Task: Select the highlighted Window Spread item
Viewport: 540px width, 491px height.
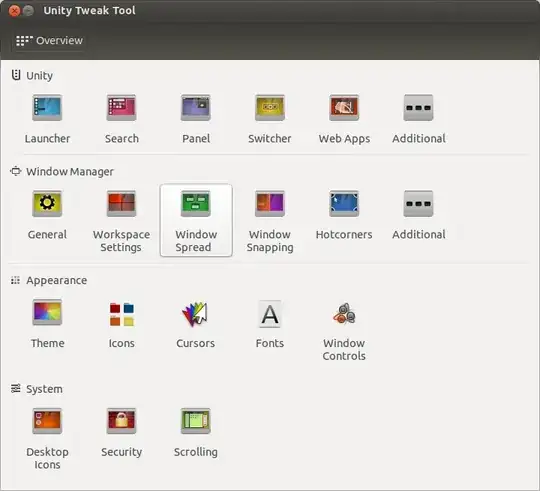Action: click(196, 220)
